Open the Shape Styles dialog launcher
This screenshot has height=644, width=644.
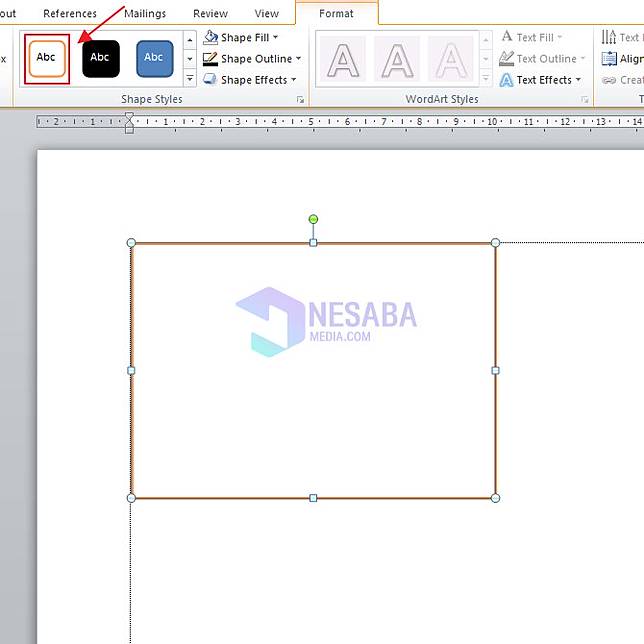300,100
